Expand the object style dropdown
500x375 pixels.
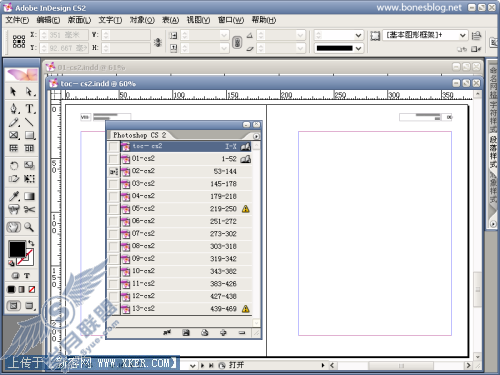[x=462, y=35]
